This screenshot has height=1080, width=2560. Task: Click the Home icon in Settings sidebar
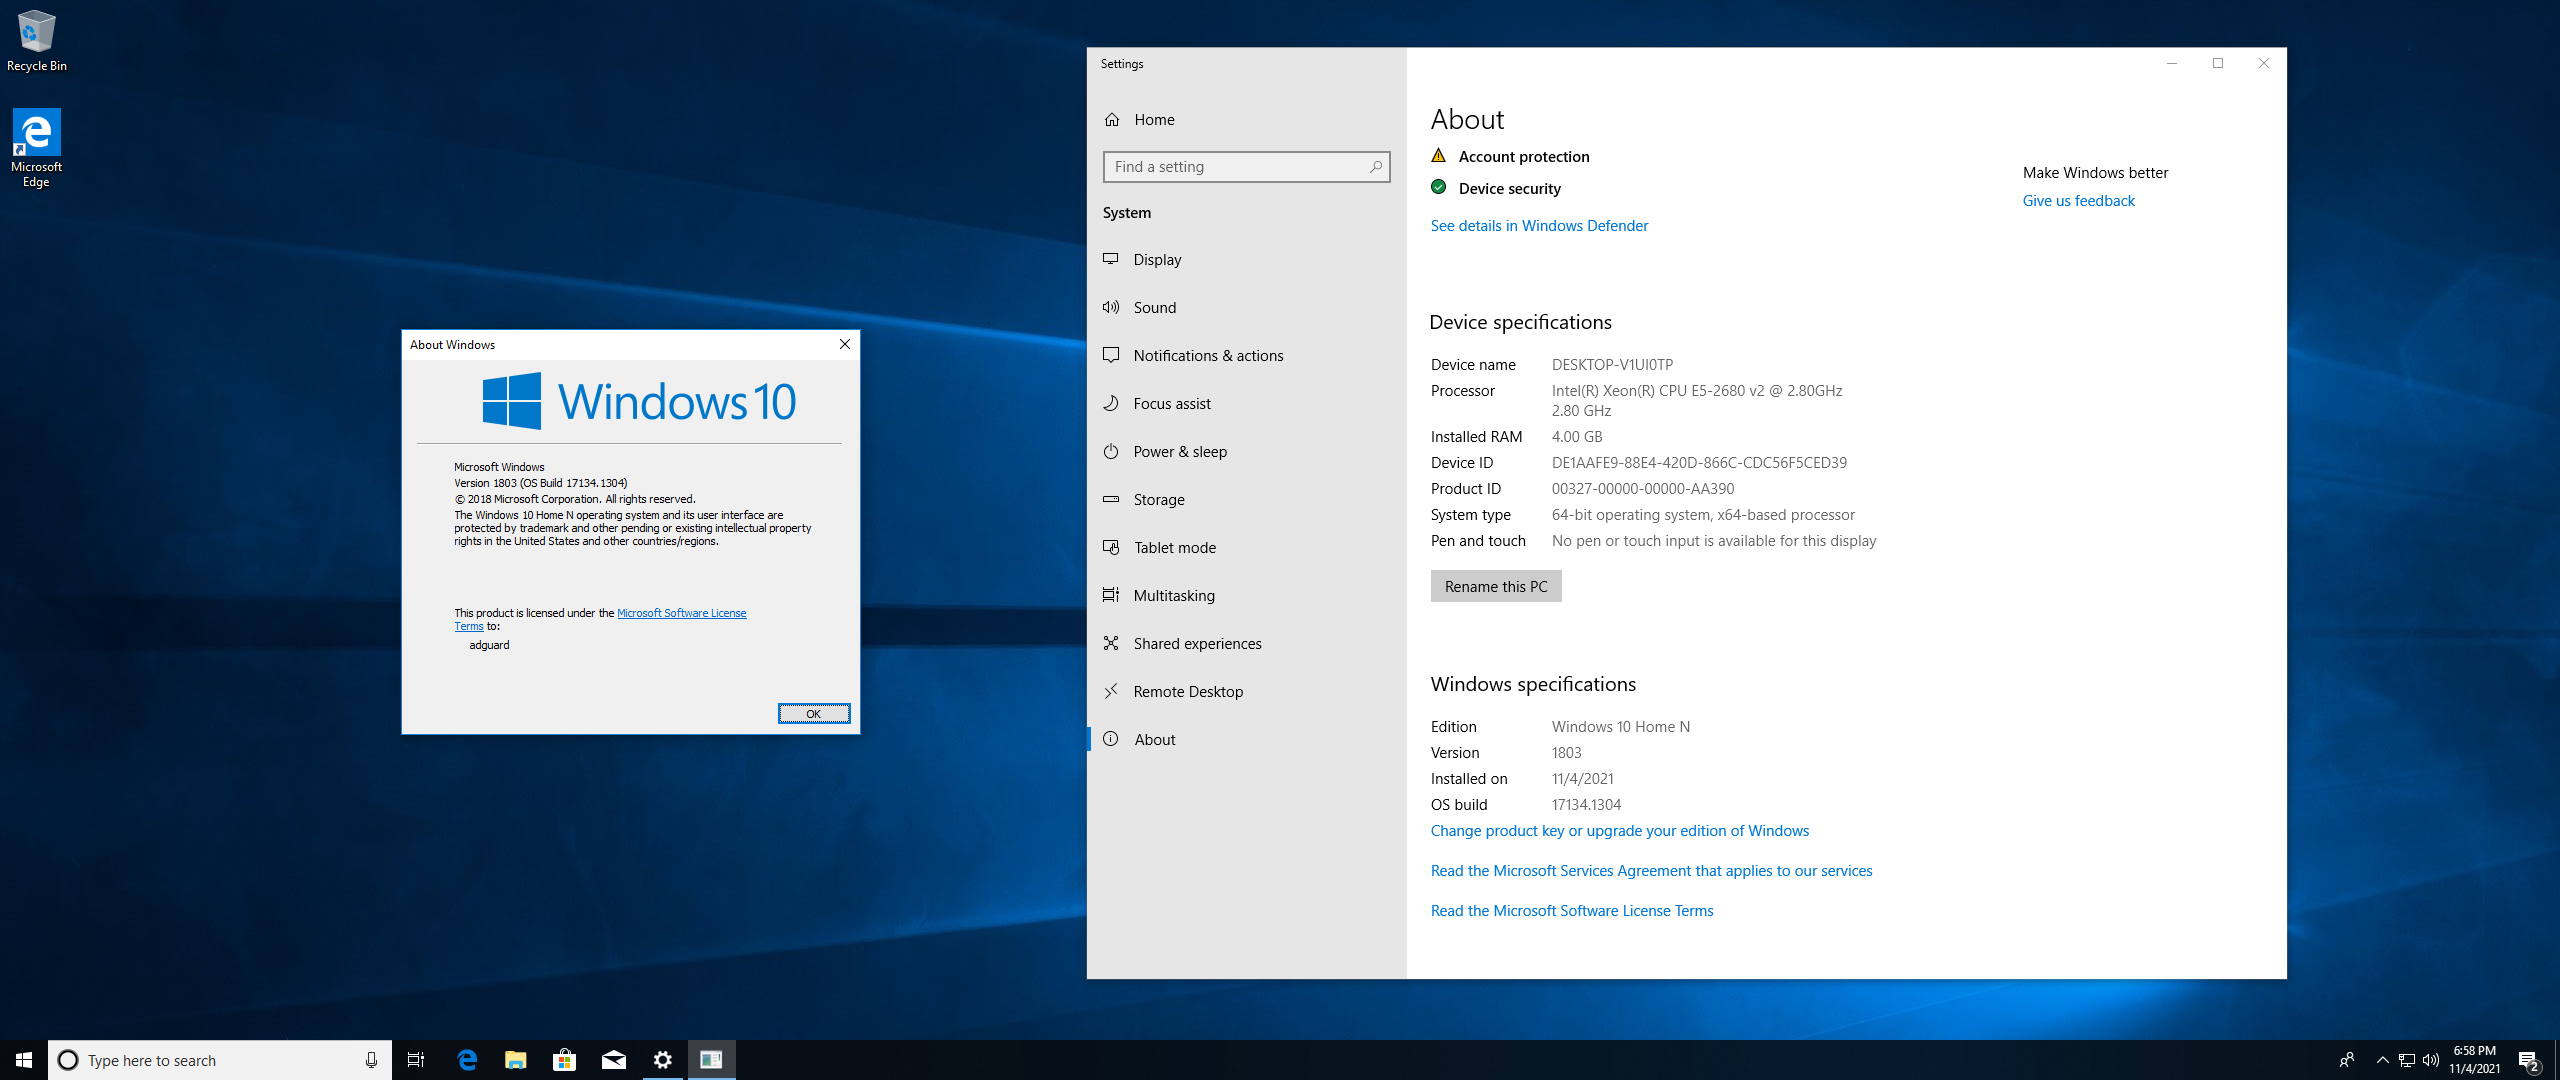click(1112, 120)
